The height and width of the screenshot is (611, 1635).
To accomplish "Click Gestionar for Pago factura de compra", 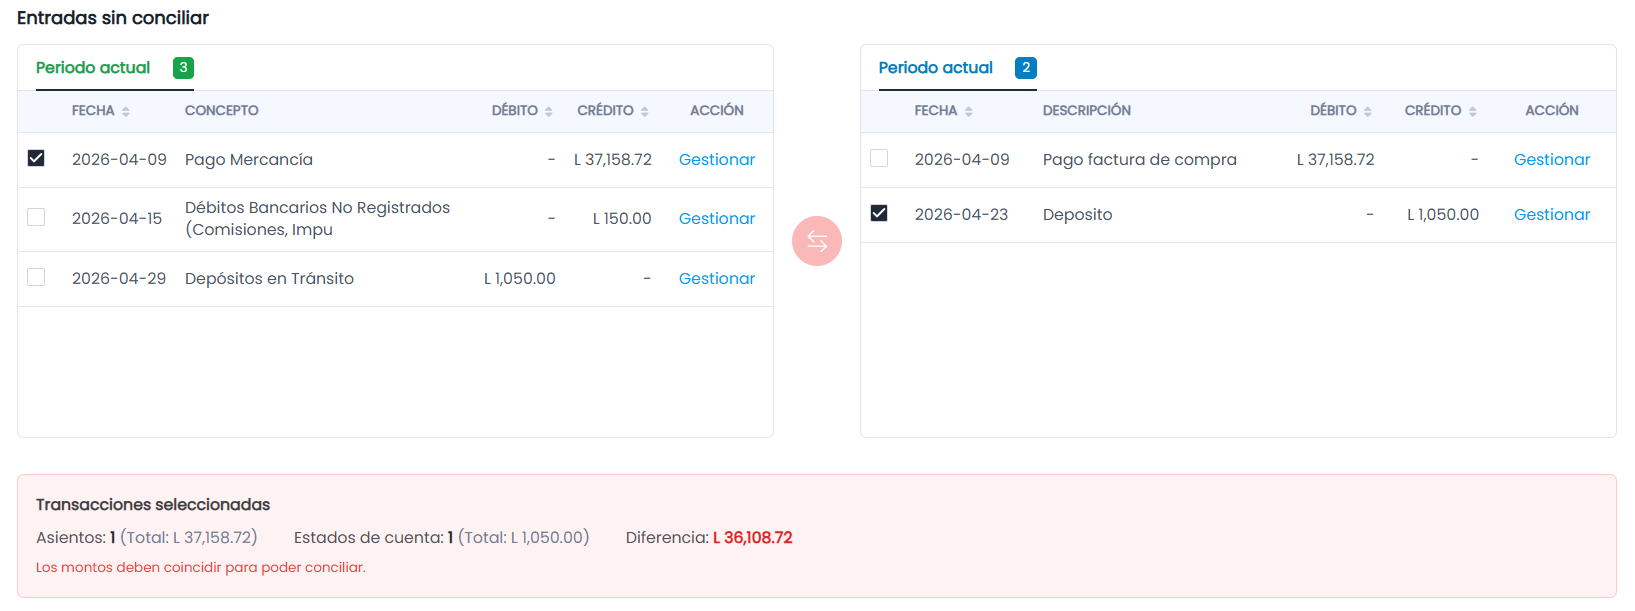I will (x=1552, y=160).
